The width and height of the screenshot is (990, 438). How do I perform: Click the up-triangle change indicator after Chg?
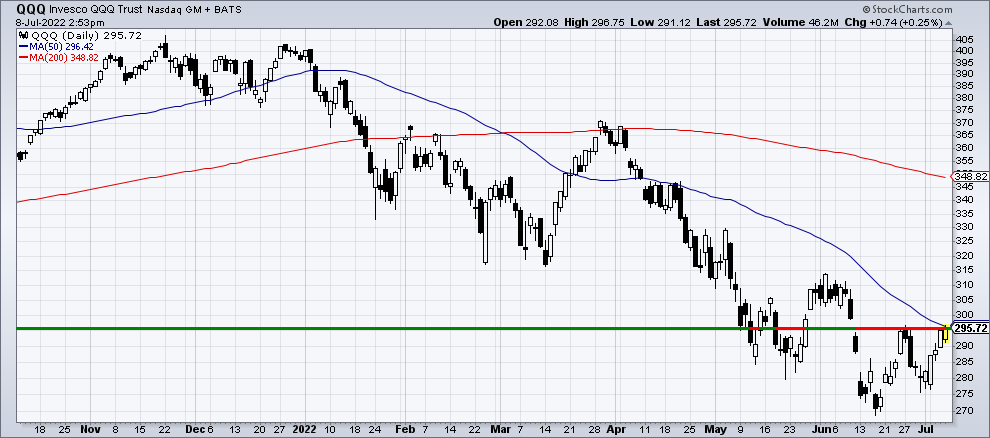click(948, 22)
